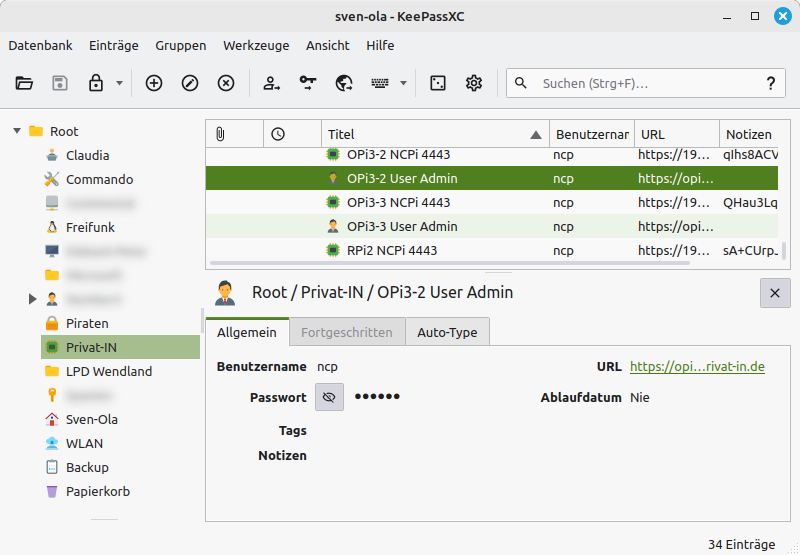Click the edit entry pencil icon
Screen dimensions: 800x555
[190, 84]
